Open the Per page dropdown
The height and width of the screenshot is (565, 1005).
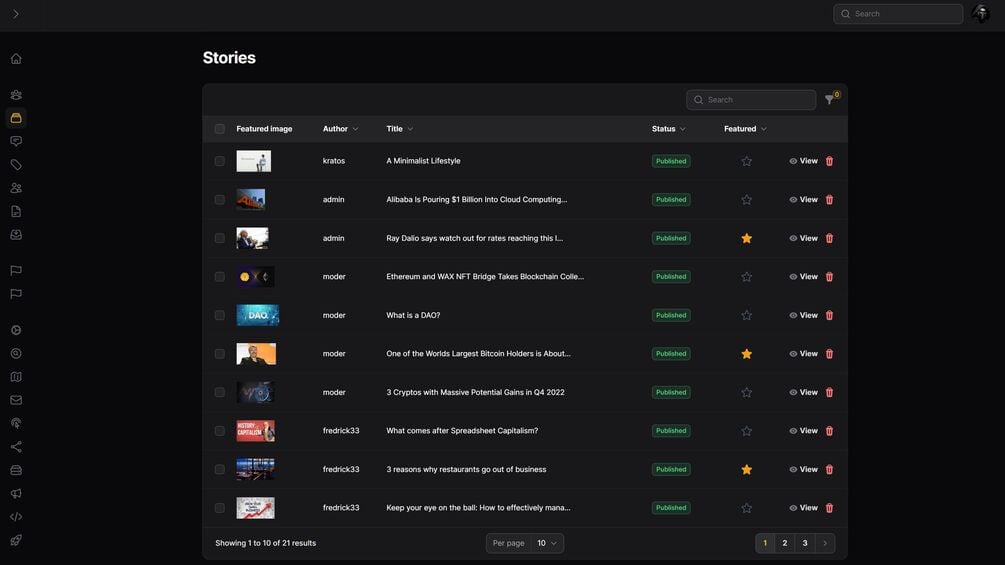pos(547,544)
